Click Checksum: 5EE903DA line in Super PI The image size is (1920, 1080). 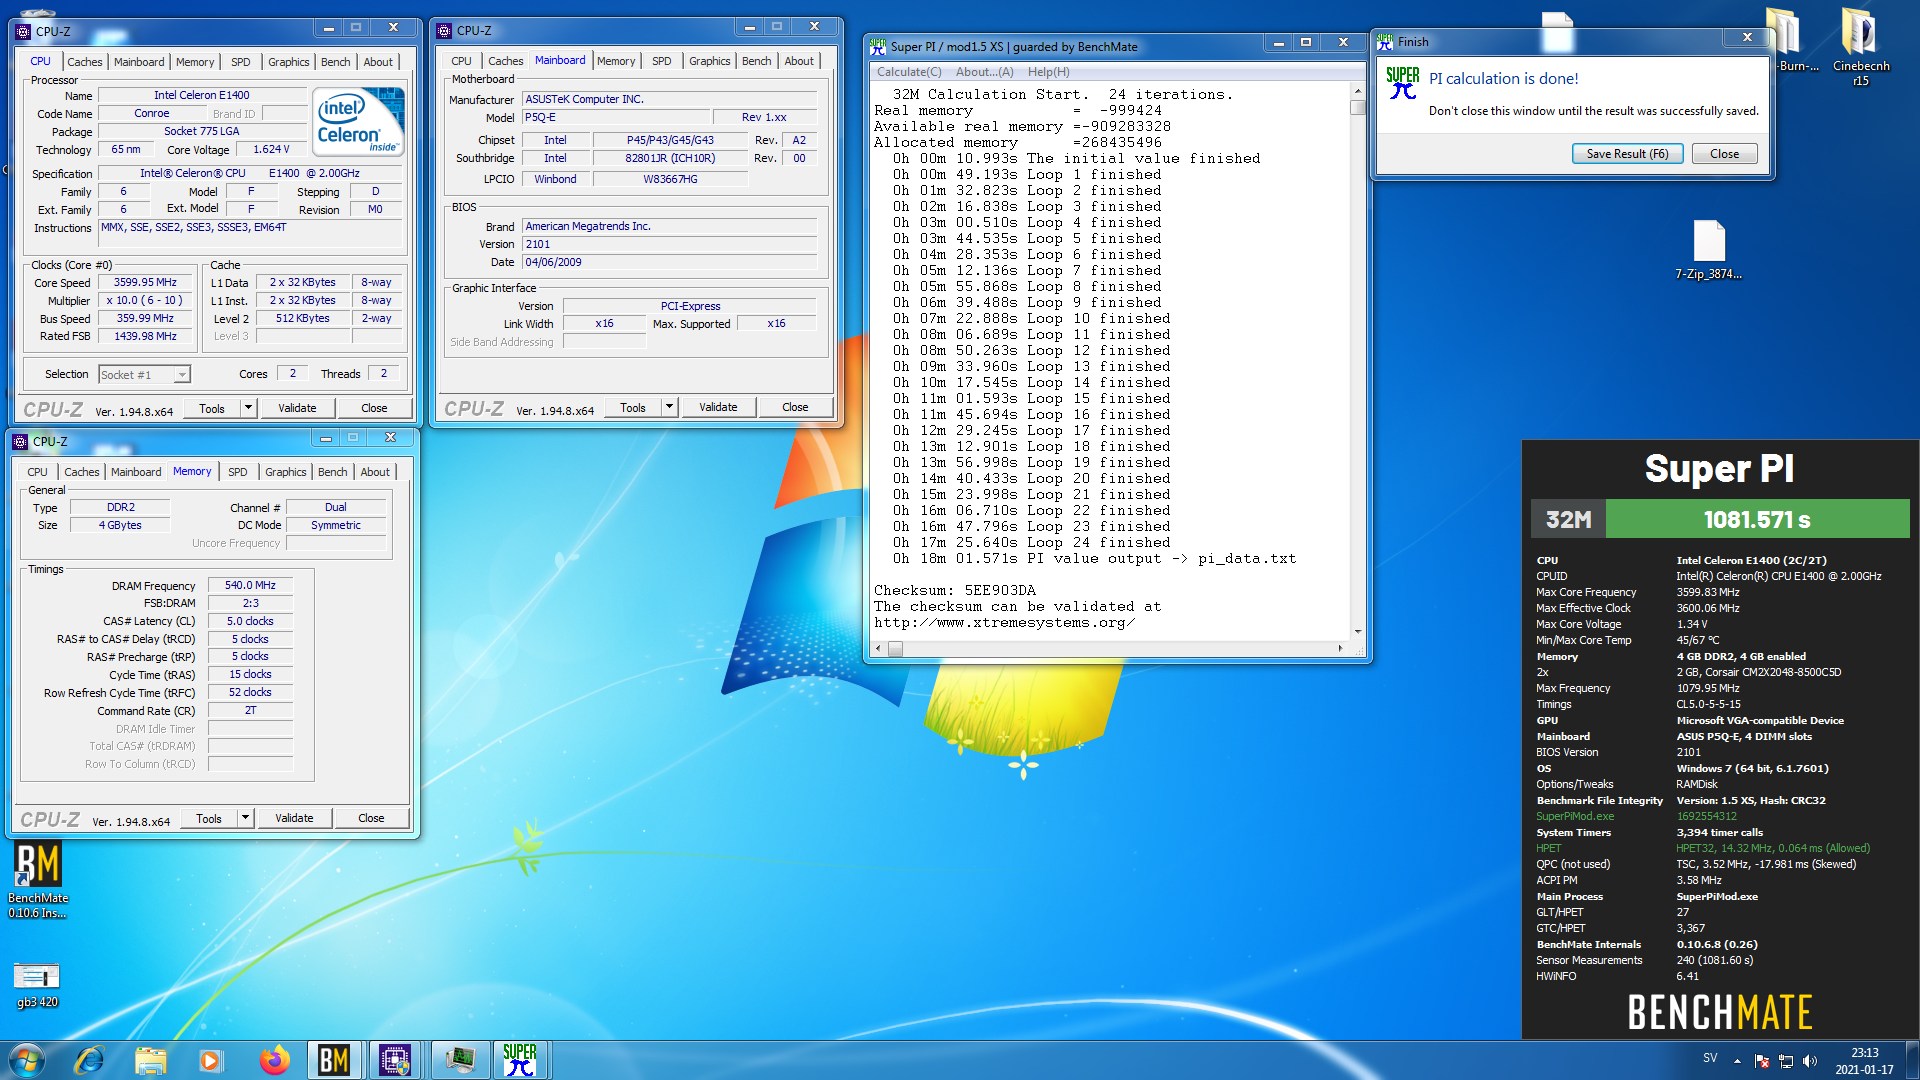coord(955,590)
